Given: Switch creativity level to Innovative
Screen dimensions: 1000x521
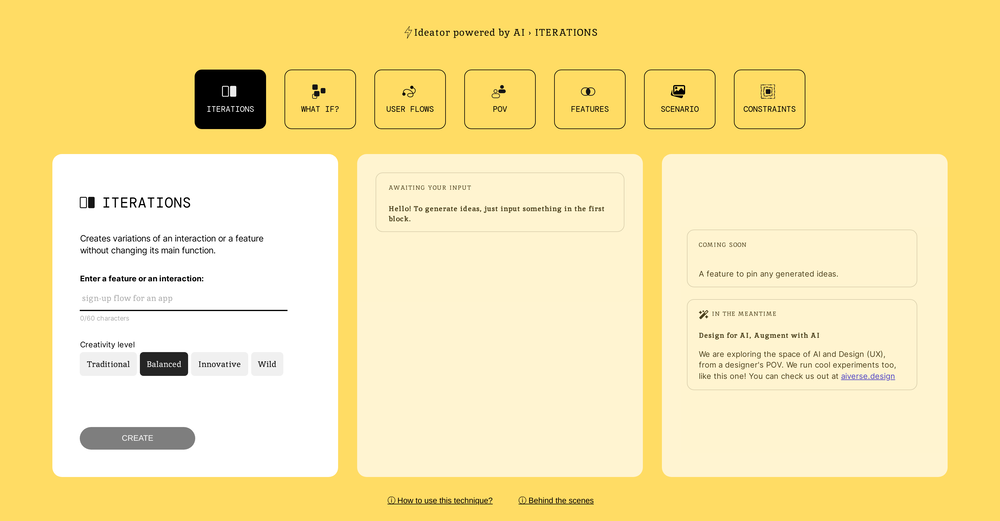Looking at the screenshot, I should coord(219,364).
